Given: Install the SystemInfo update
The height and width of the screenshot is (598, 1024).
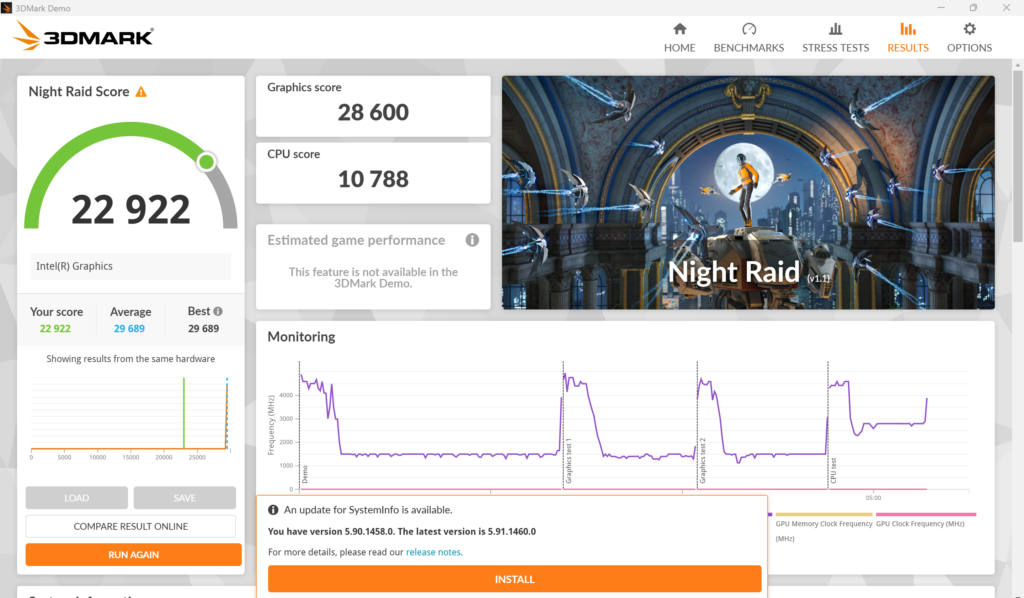Looking at the screenshot, I should pos(514,579).
